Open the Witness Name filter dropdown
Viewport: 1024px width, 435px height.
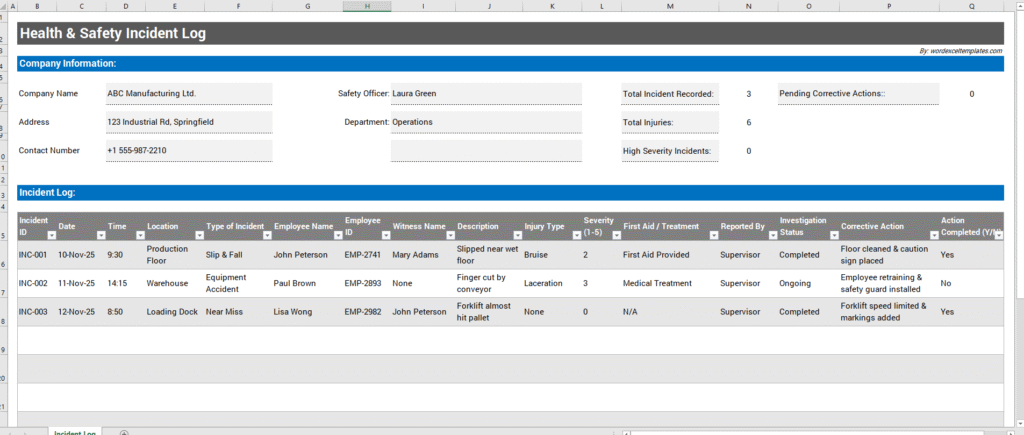click(450, 235)
